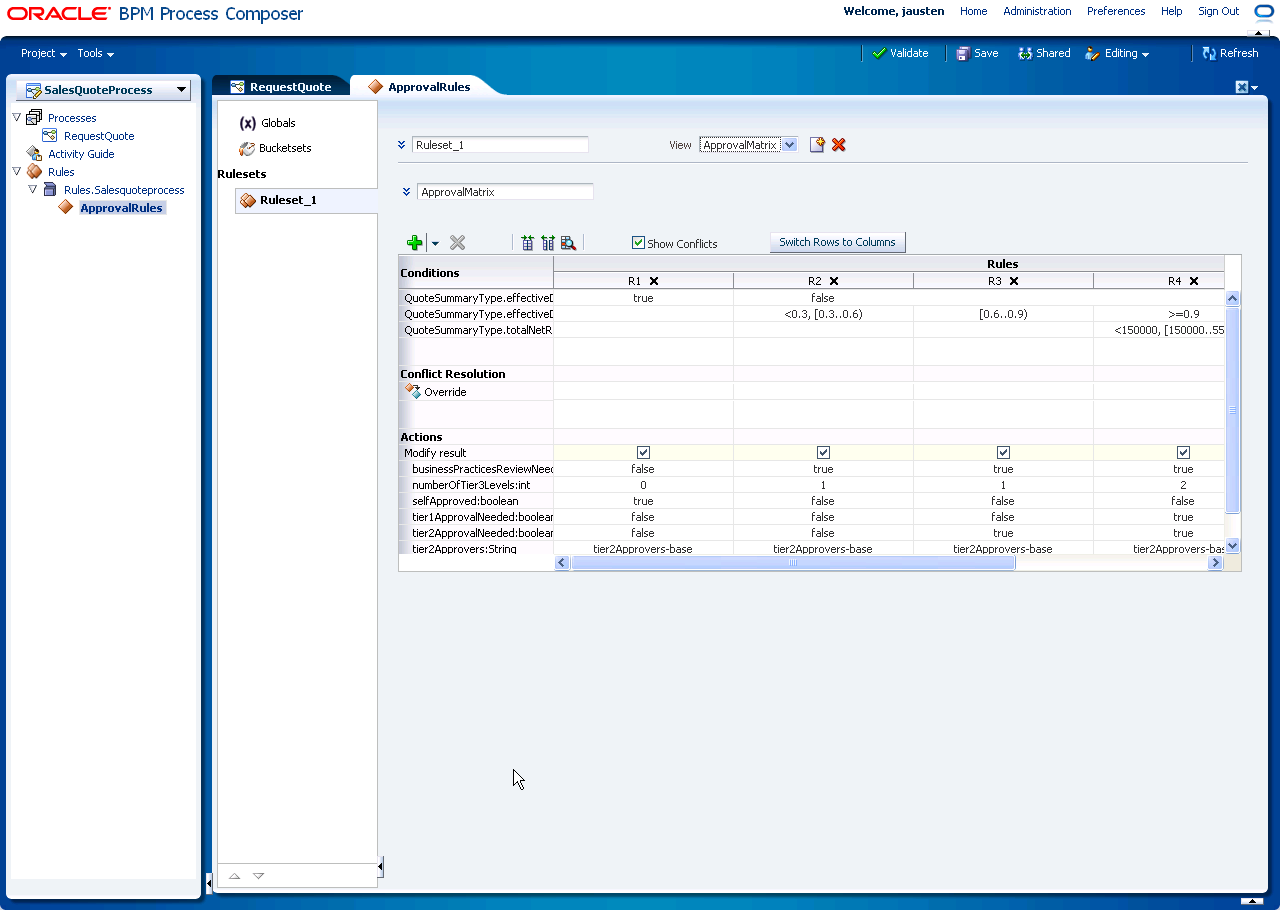The width and height of the screenshot is (1280, 910).
Task: Expand the Ruleset_1 details chevron
Action: [402, 145]
